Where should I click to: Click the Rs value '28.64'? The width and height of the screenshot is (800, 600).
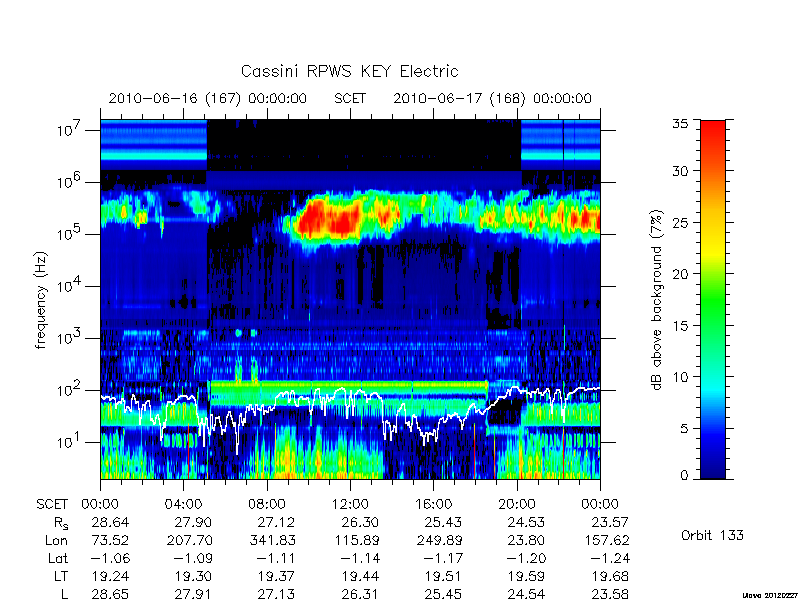tap(110, 522)
